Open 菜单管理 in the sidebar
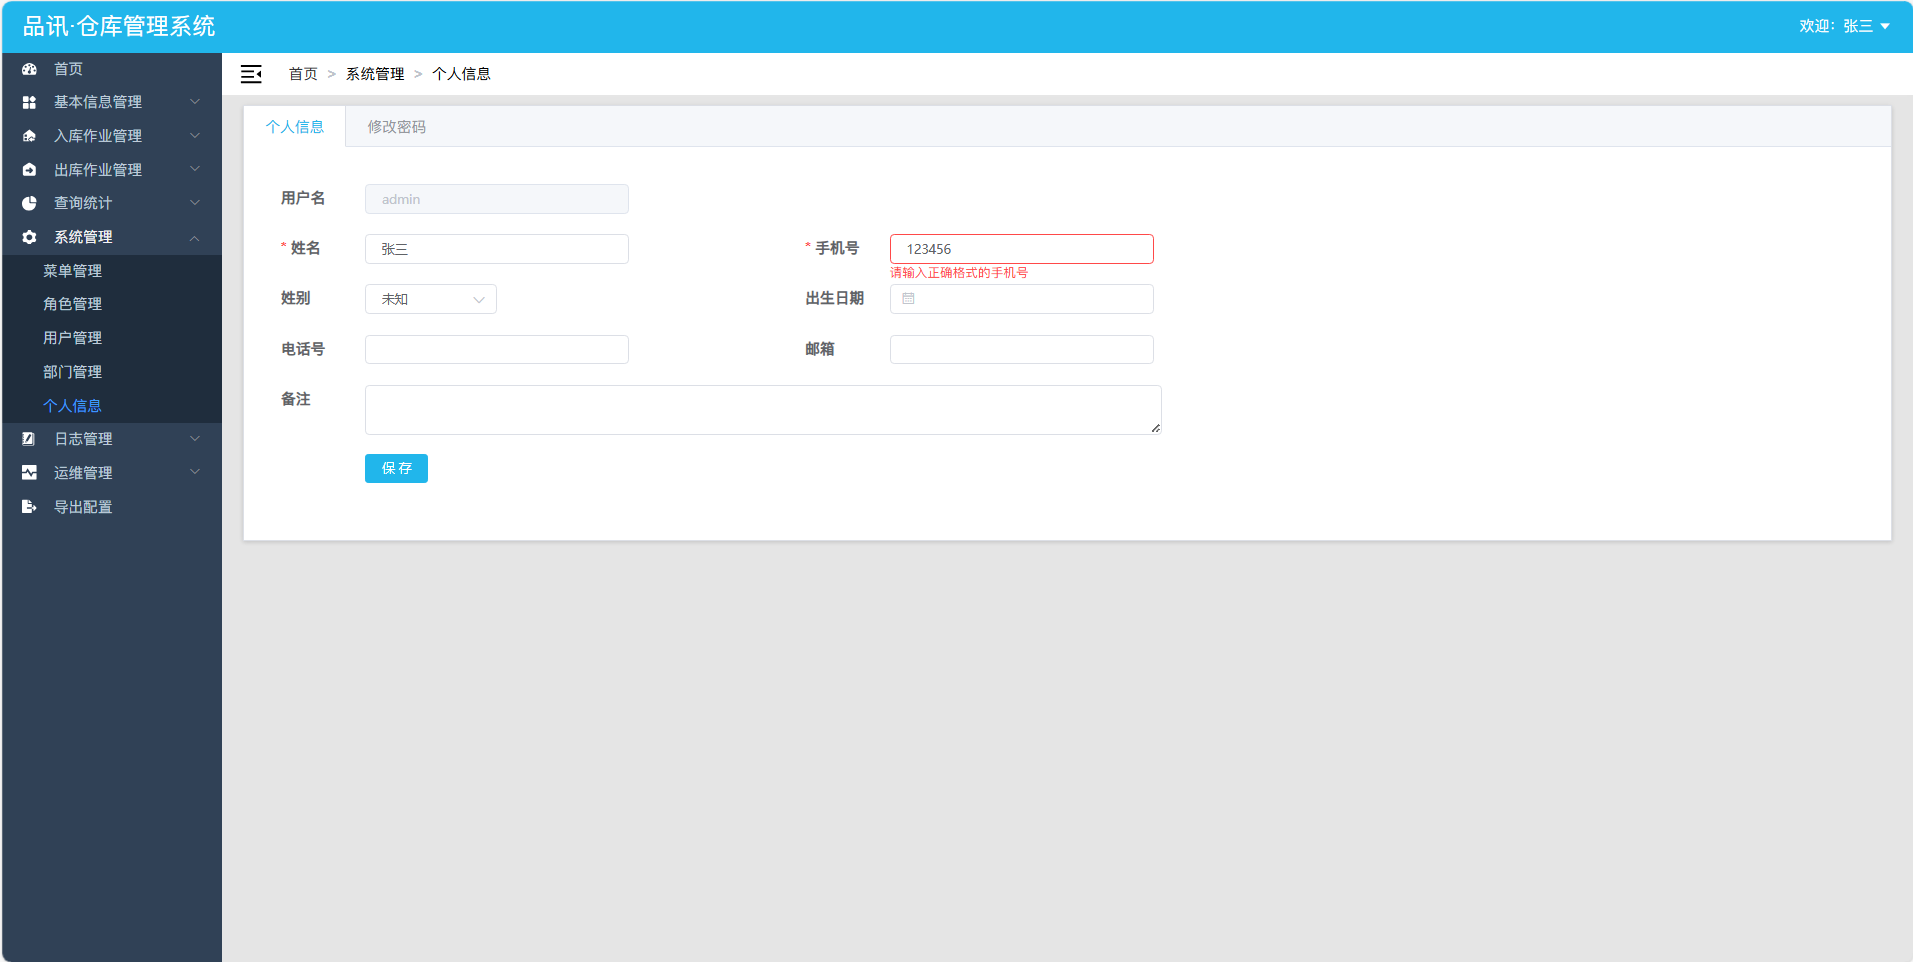Viewport: 1913px width, 962px height. tap(112, 271)
